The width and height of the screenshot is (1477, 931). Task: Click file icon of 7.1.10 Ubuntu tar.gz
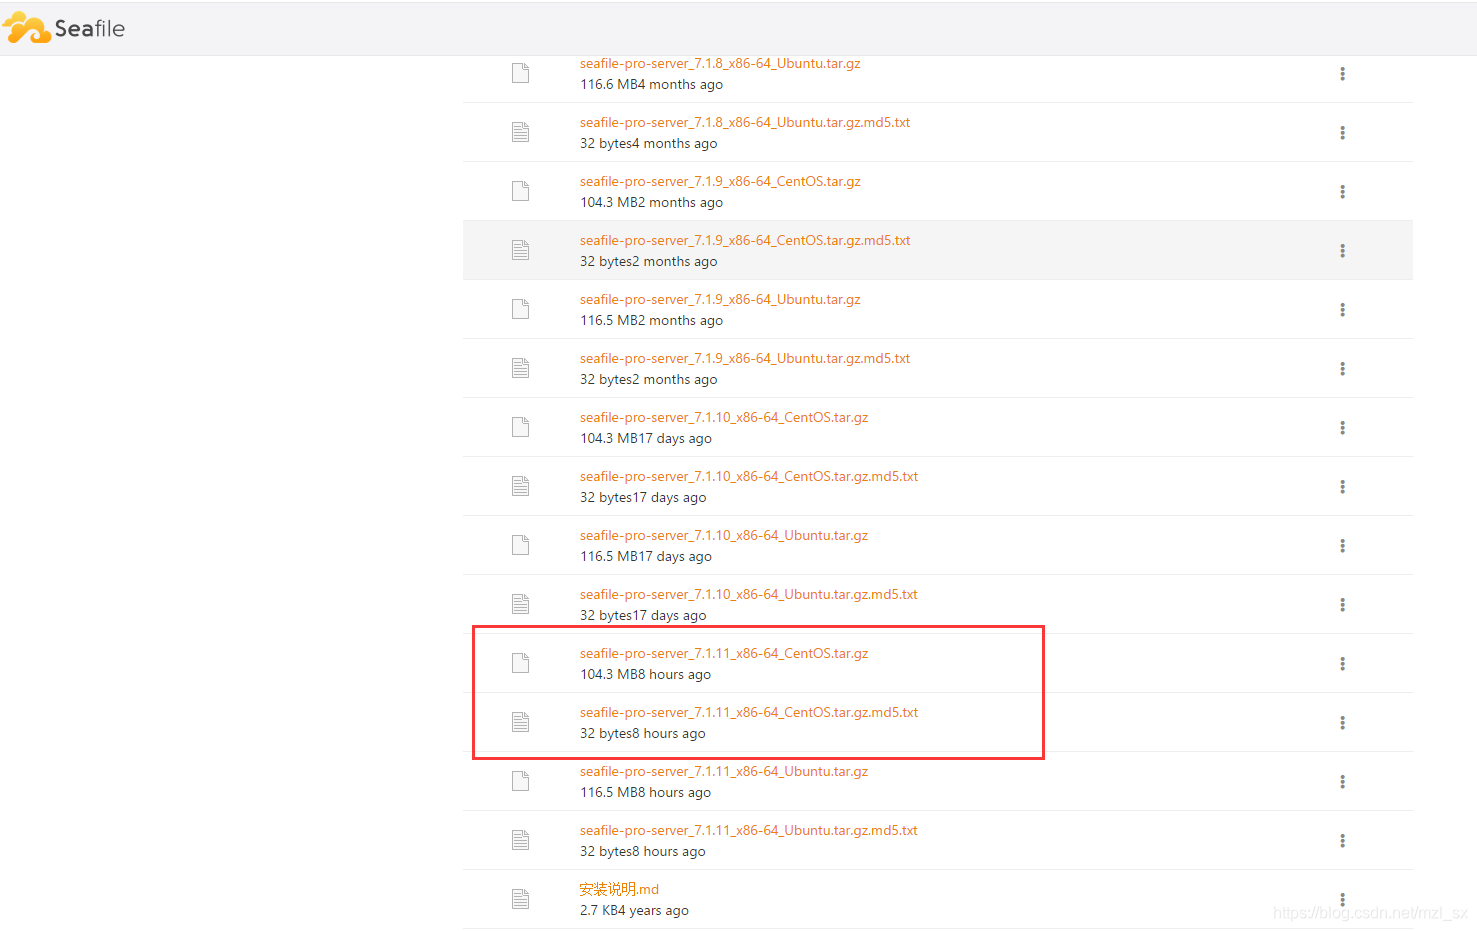click(520, 545)
